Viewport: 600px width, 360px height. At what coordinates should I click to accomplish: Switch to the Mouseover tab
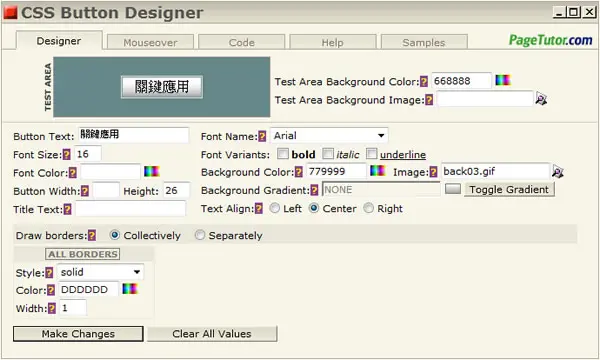point(150,42)
